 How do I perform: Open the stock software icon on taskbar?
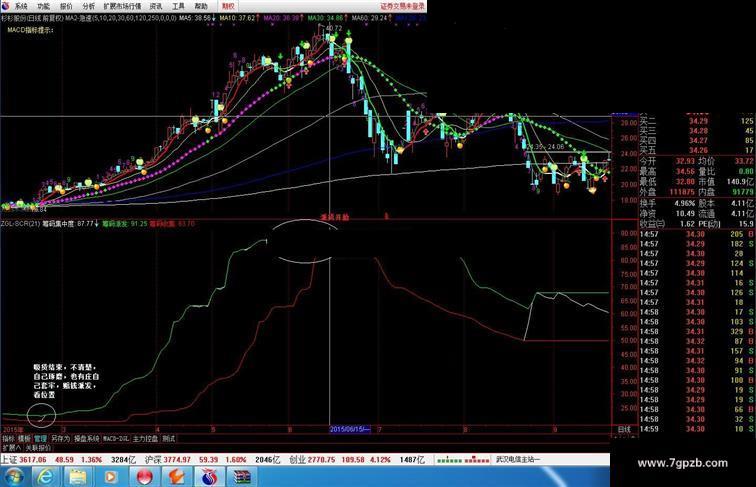[209, 476]
